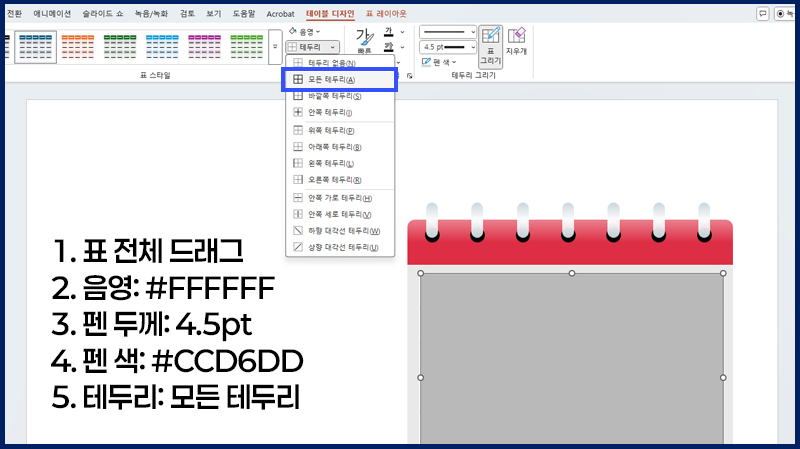Choose 안쪽 세로 테두리 menu item

[x=340, y=214]
